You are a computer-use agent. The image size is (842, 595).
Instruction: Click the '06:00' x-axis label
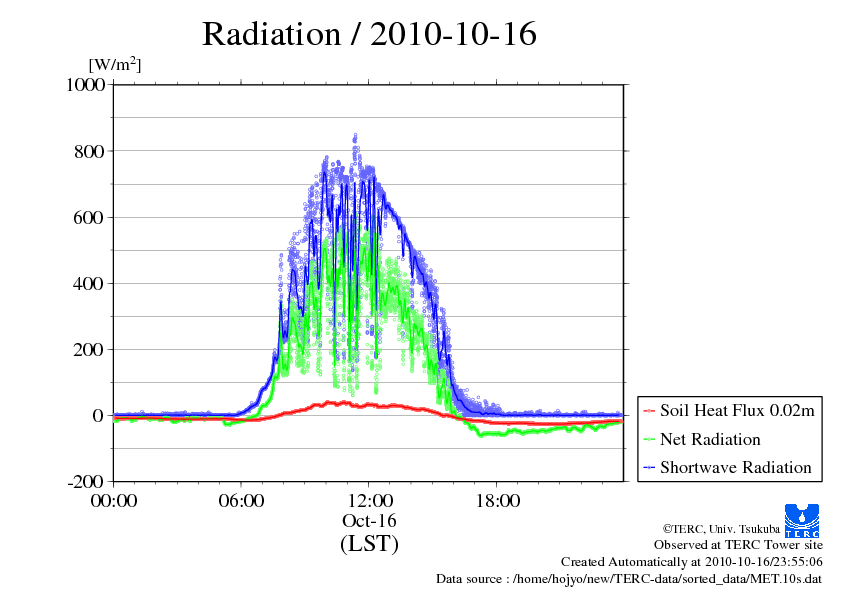[x=241, y=501]
